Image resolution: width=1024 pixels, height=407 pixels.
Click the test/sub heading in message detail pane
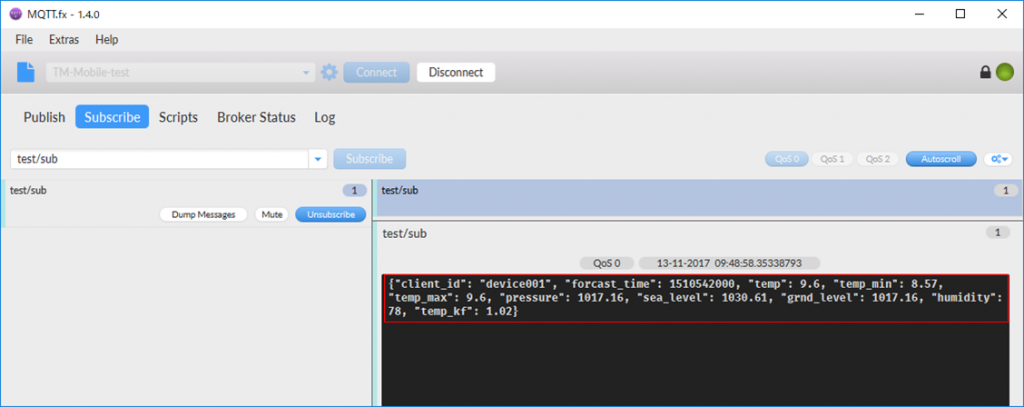(x=404, y=233)
